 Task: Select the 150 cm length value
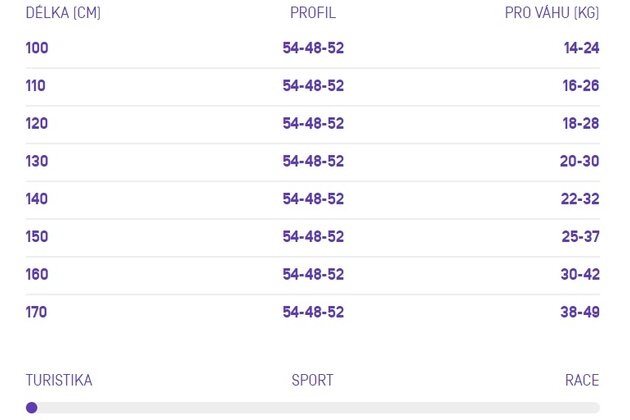click(x=37, y=236)
